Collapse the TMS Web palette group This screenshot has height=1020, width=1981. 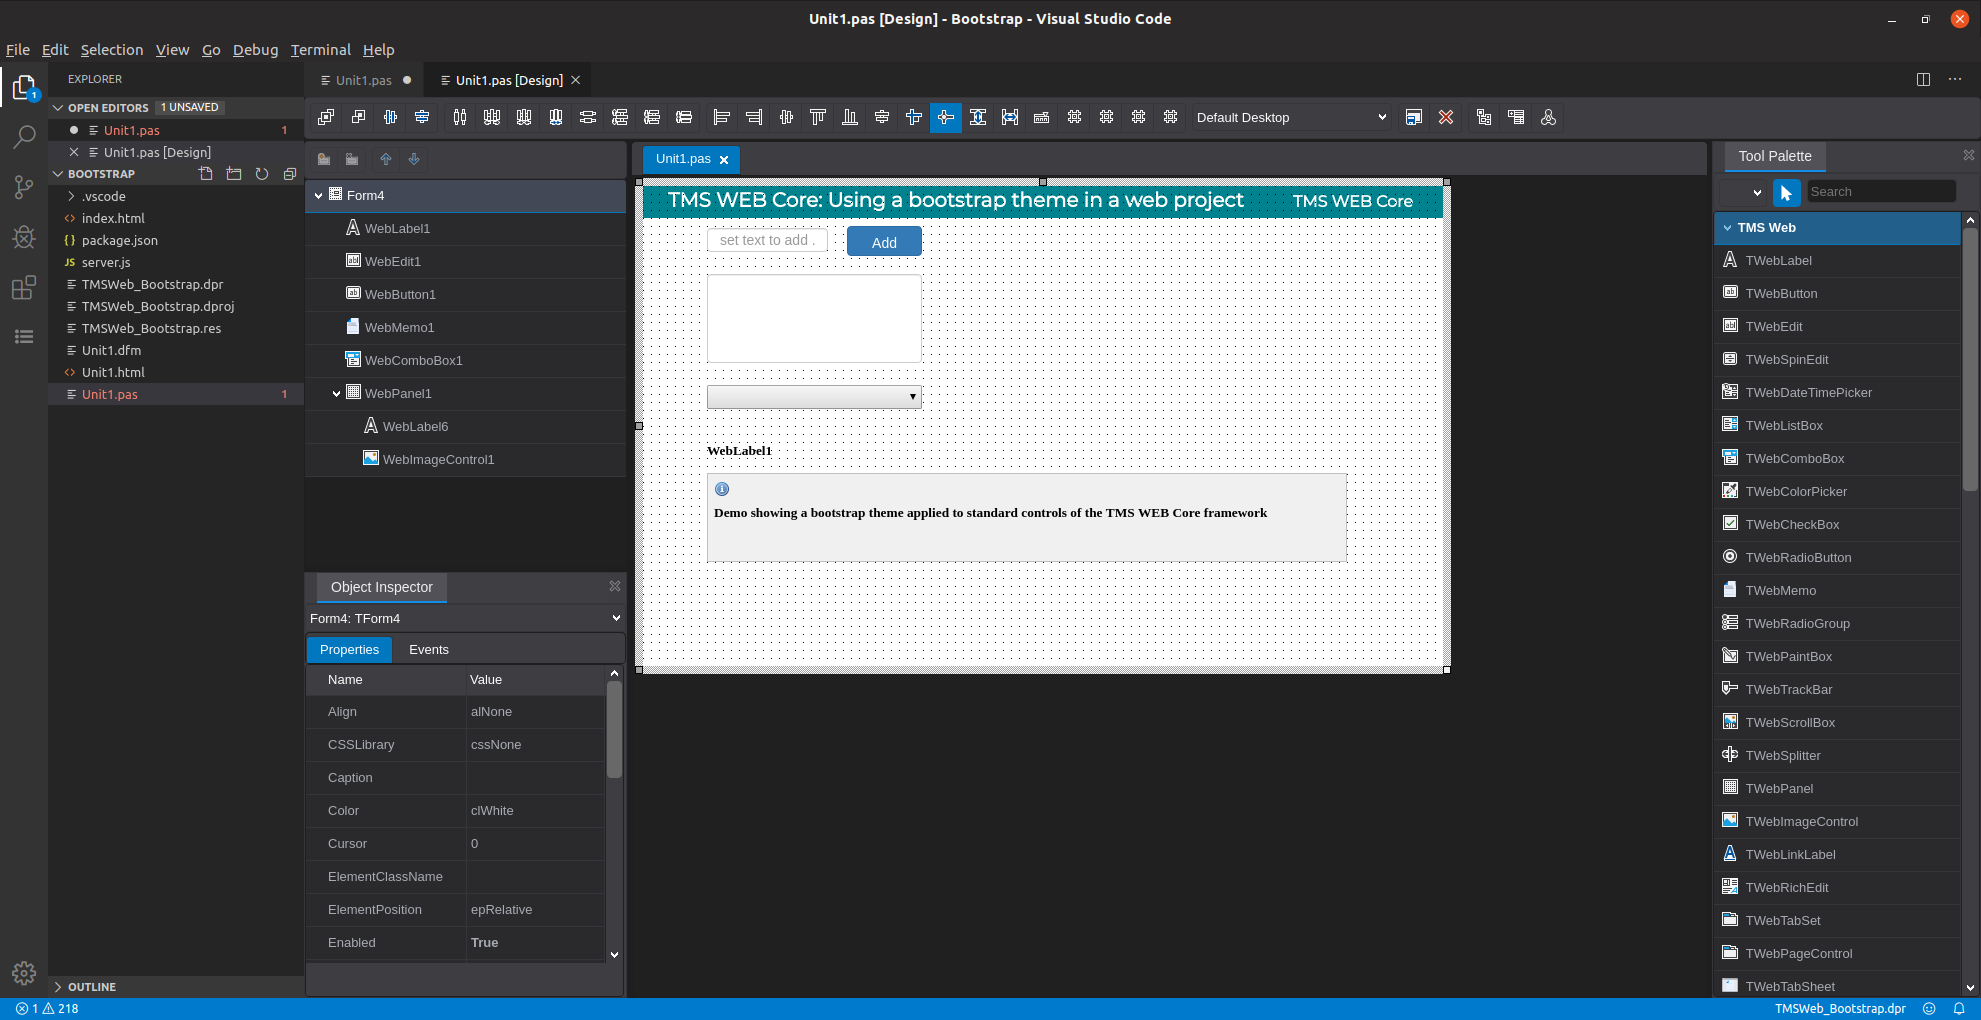point(1727,228)
